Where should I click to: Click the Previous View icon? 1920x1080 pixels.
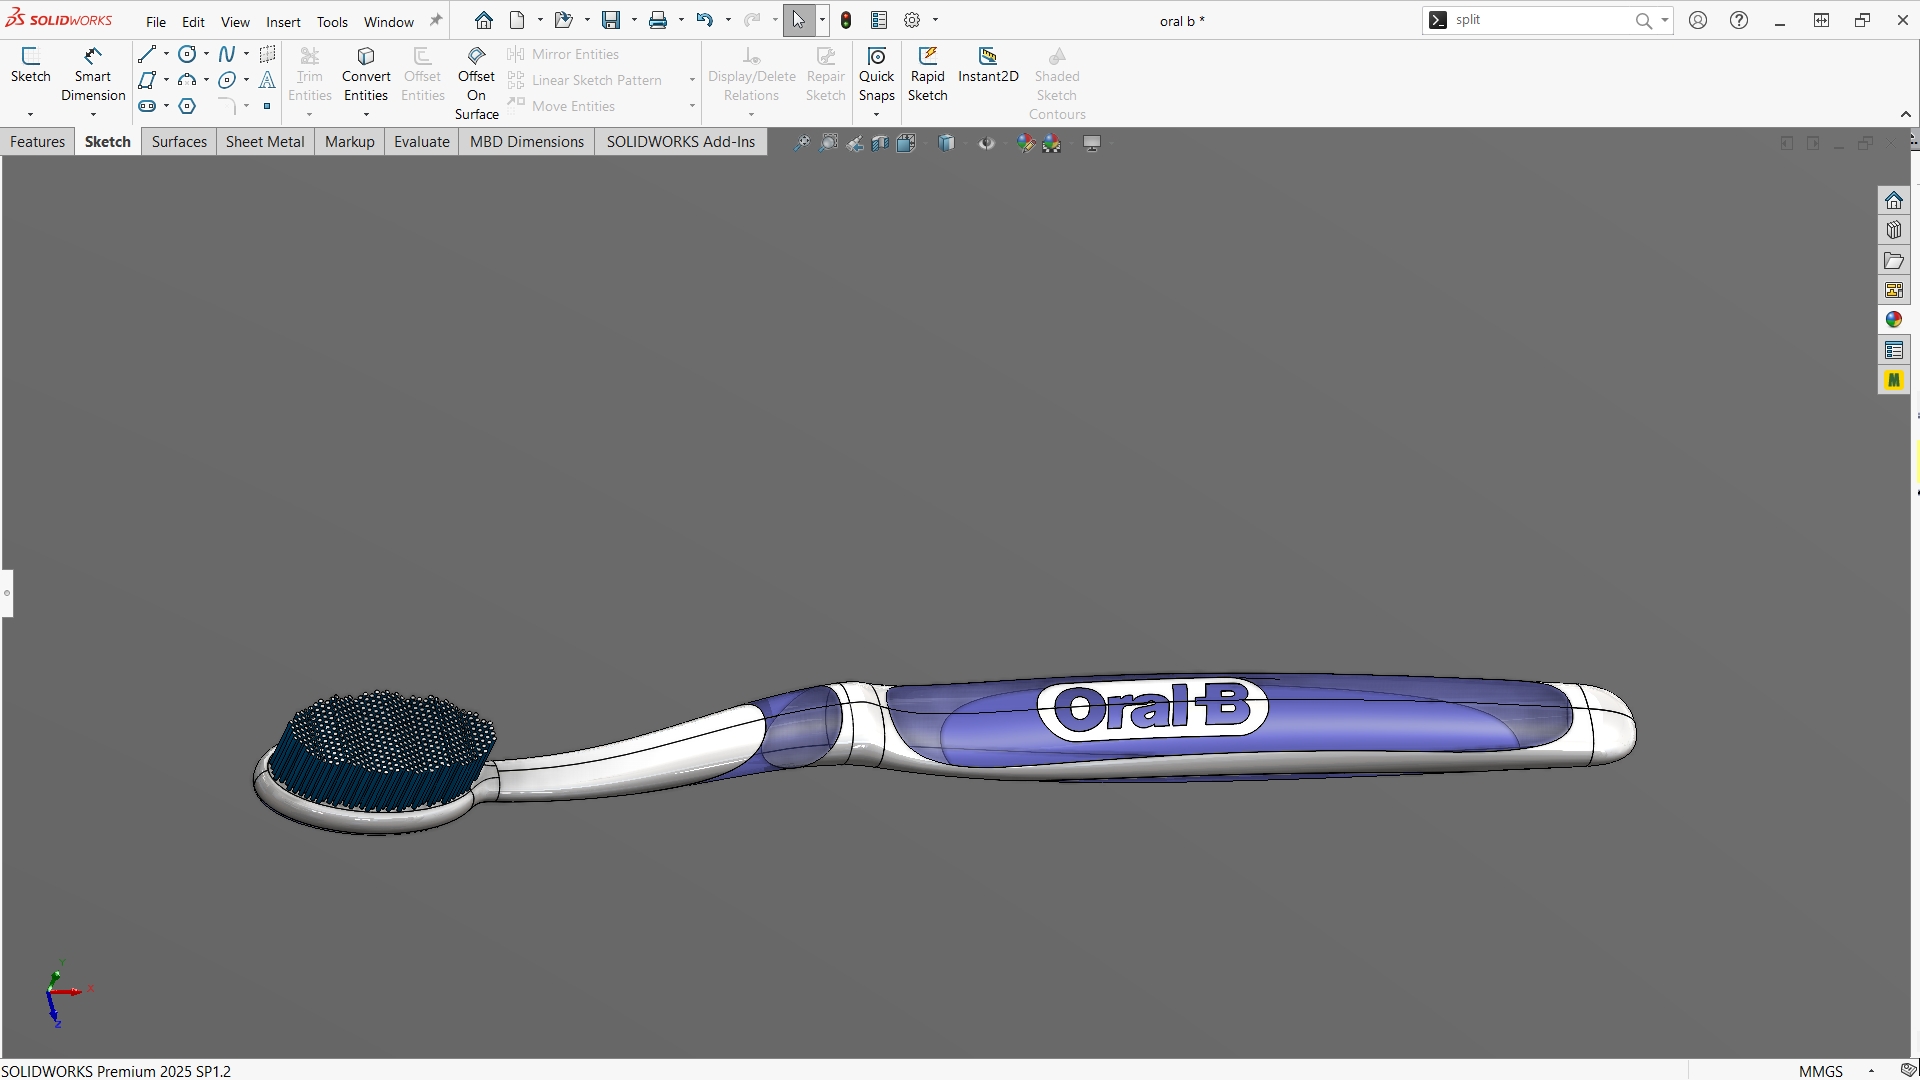point(855,143)
